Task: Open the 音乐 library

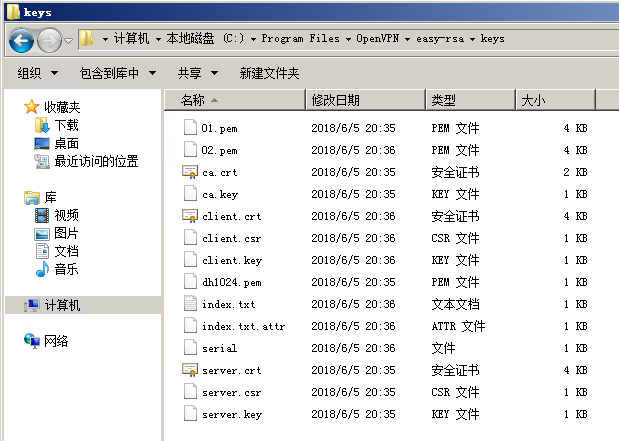Action: tap(66, 269)
